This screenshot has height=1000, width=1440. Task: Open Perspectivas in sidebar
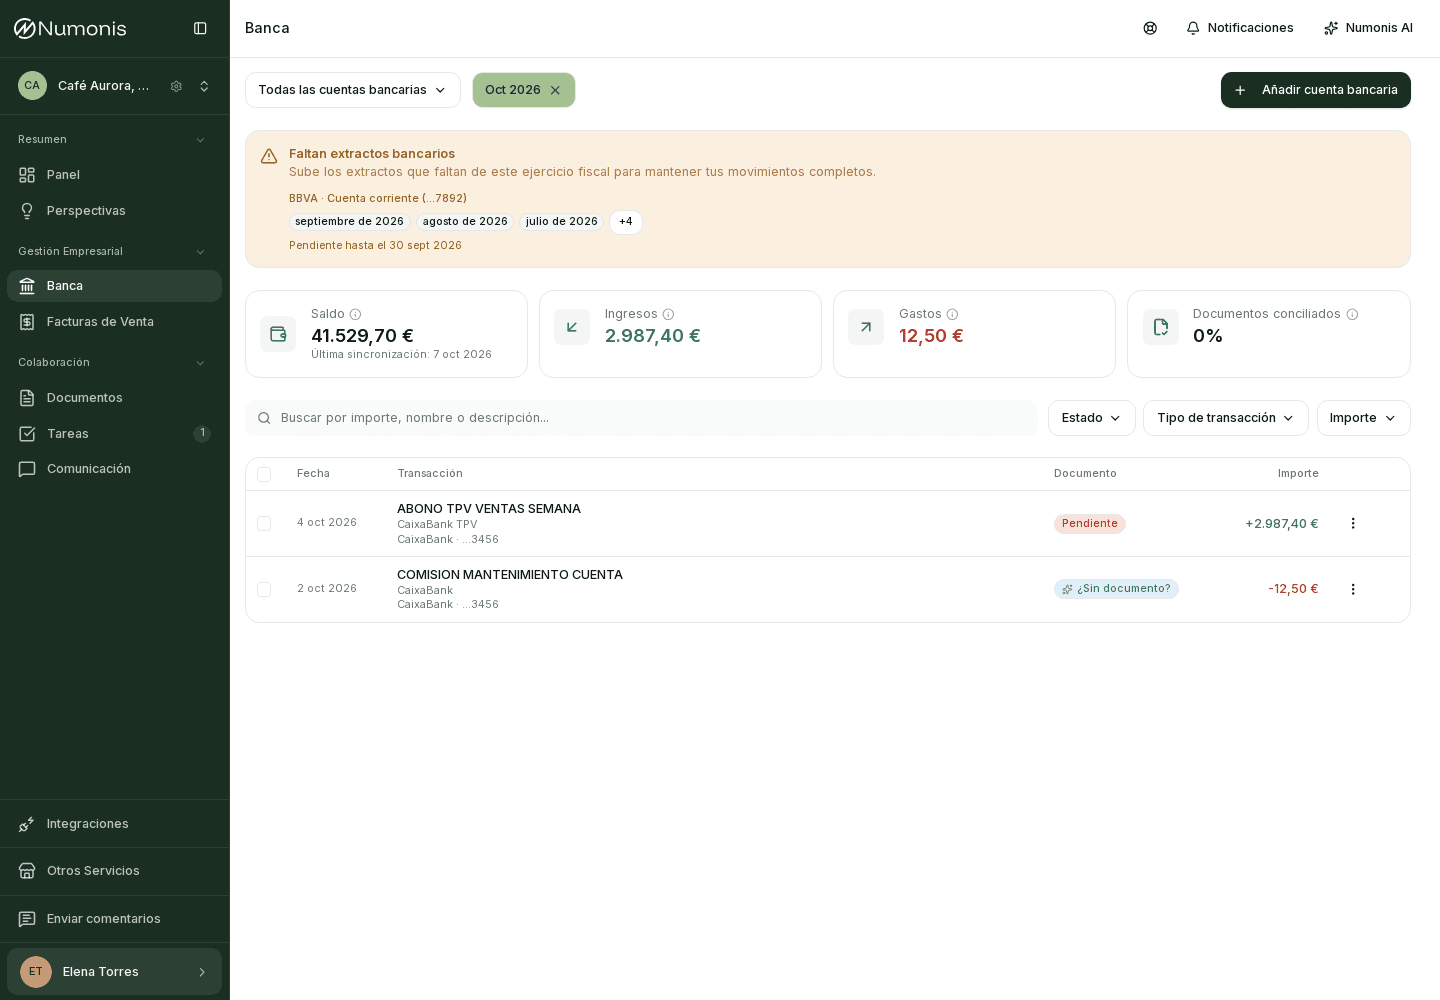click(x=114, y=211)
